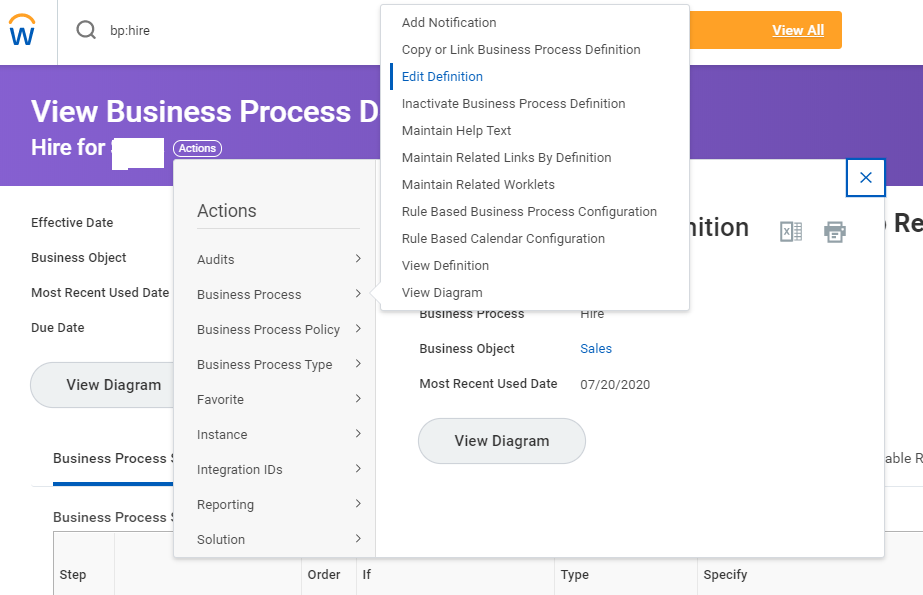Click the Business Process Steps tab
The height and width of the screenshot is (595, 923).
tap(113, 458)
